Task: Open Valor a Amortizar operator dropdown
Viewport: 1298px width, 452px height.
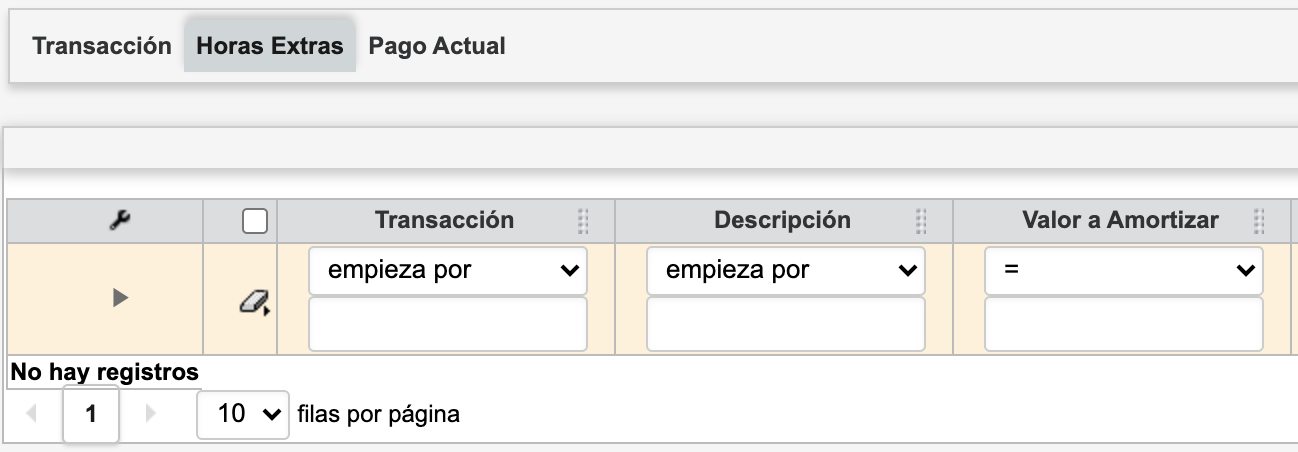Action: [1123, 270]
